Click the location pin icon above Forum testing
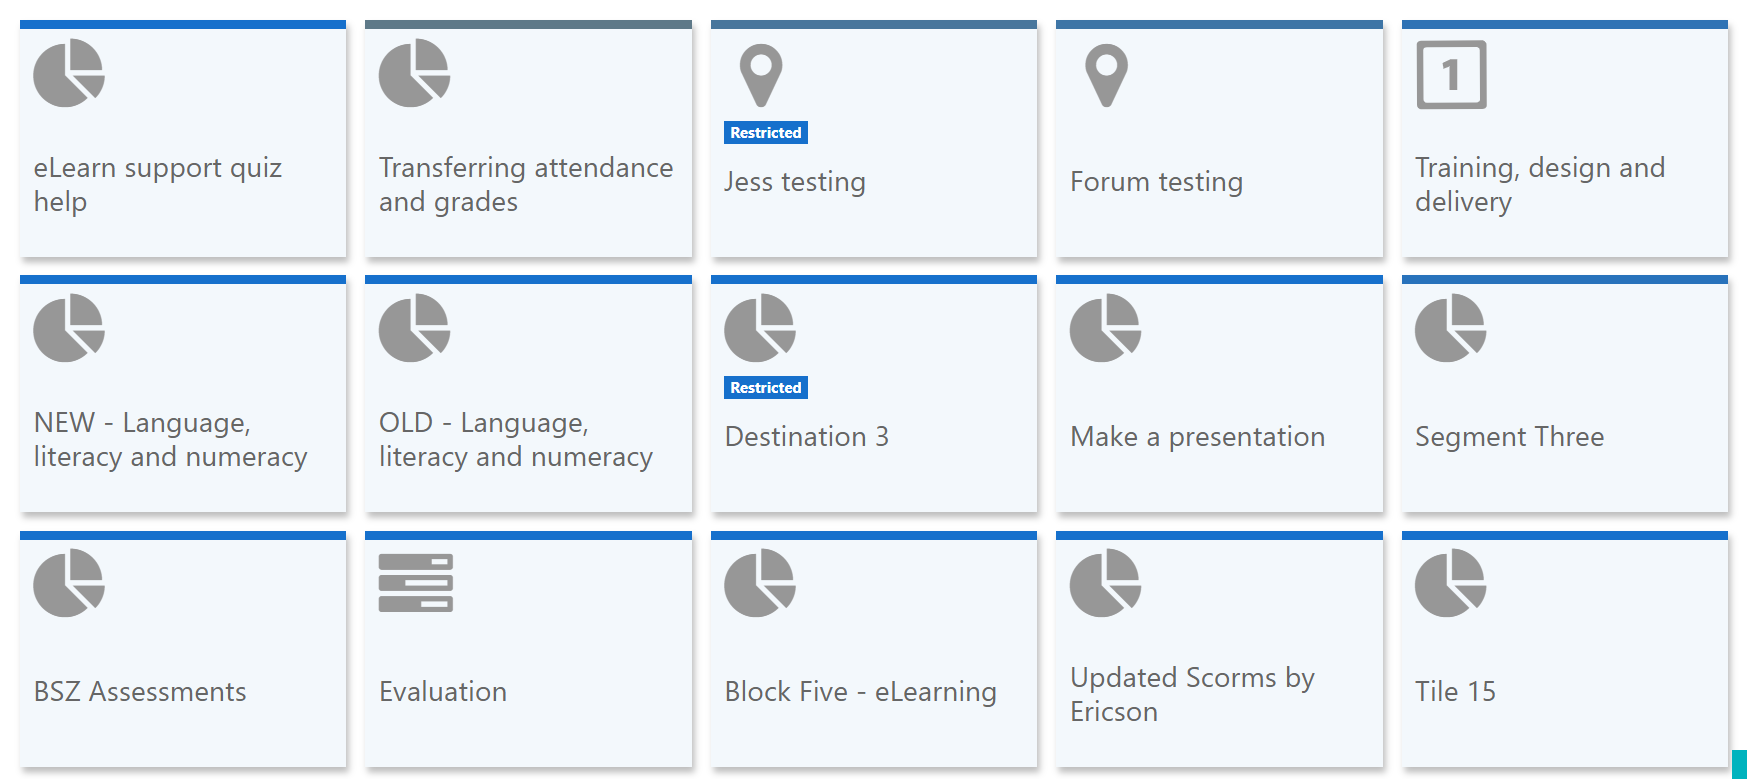The width and height of the screenshot is (1747, 779). (x=1106, y=75)
